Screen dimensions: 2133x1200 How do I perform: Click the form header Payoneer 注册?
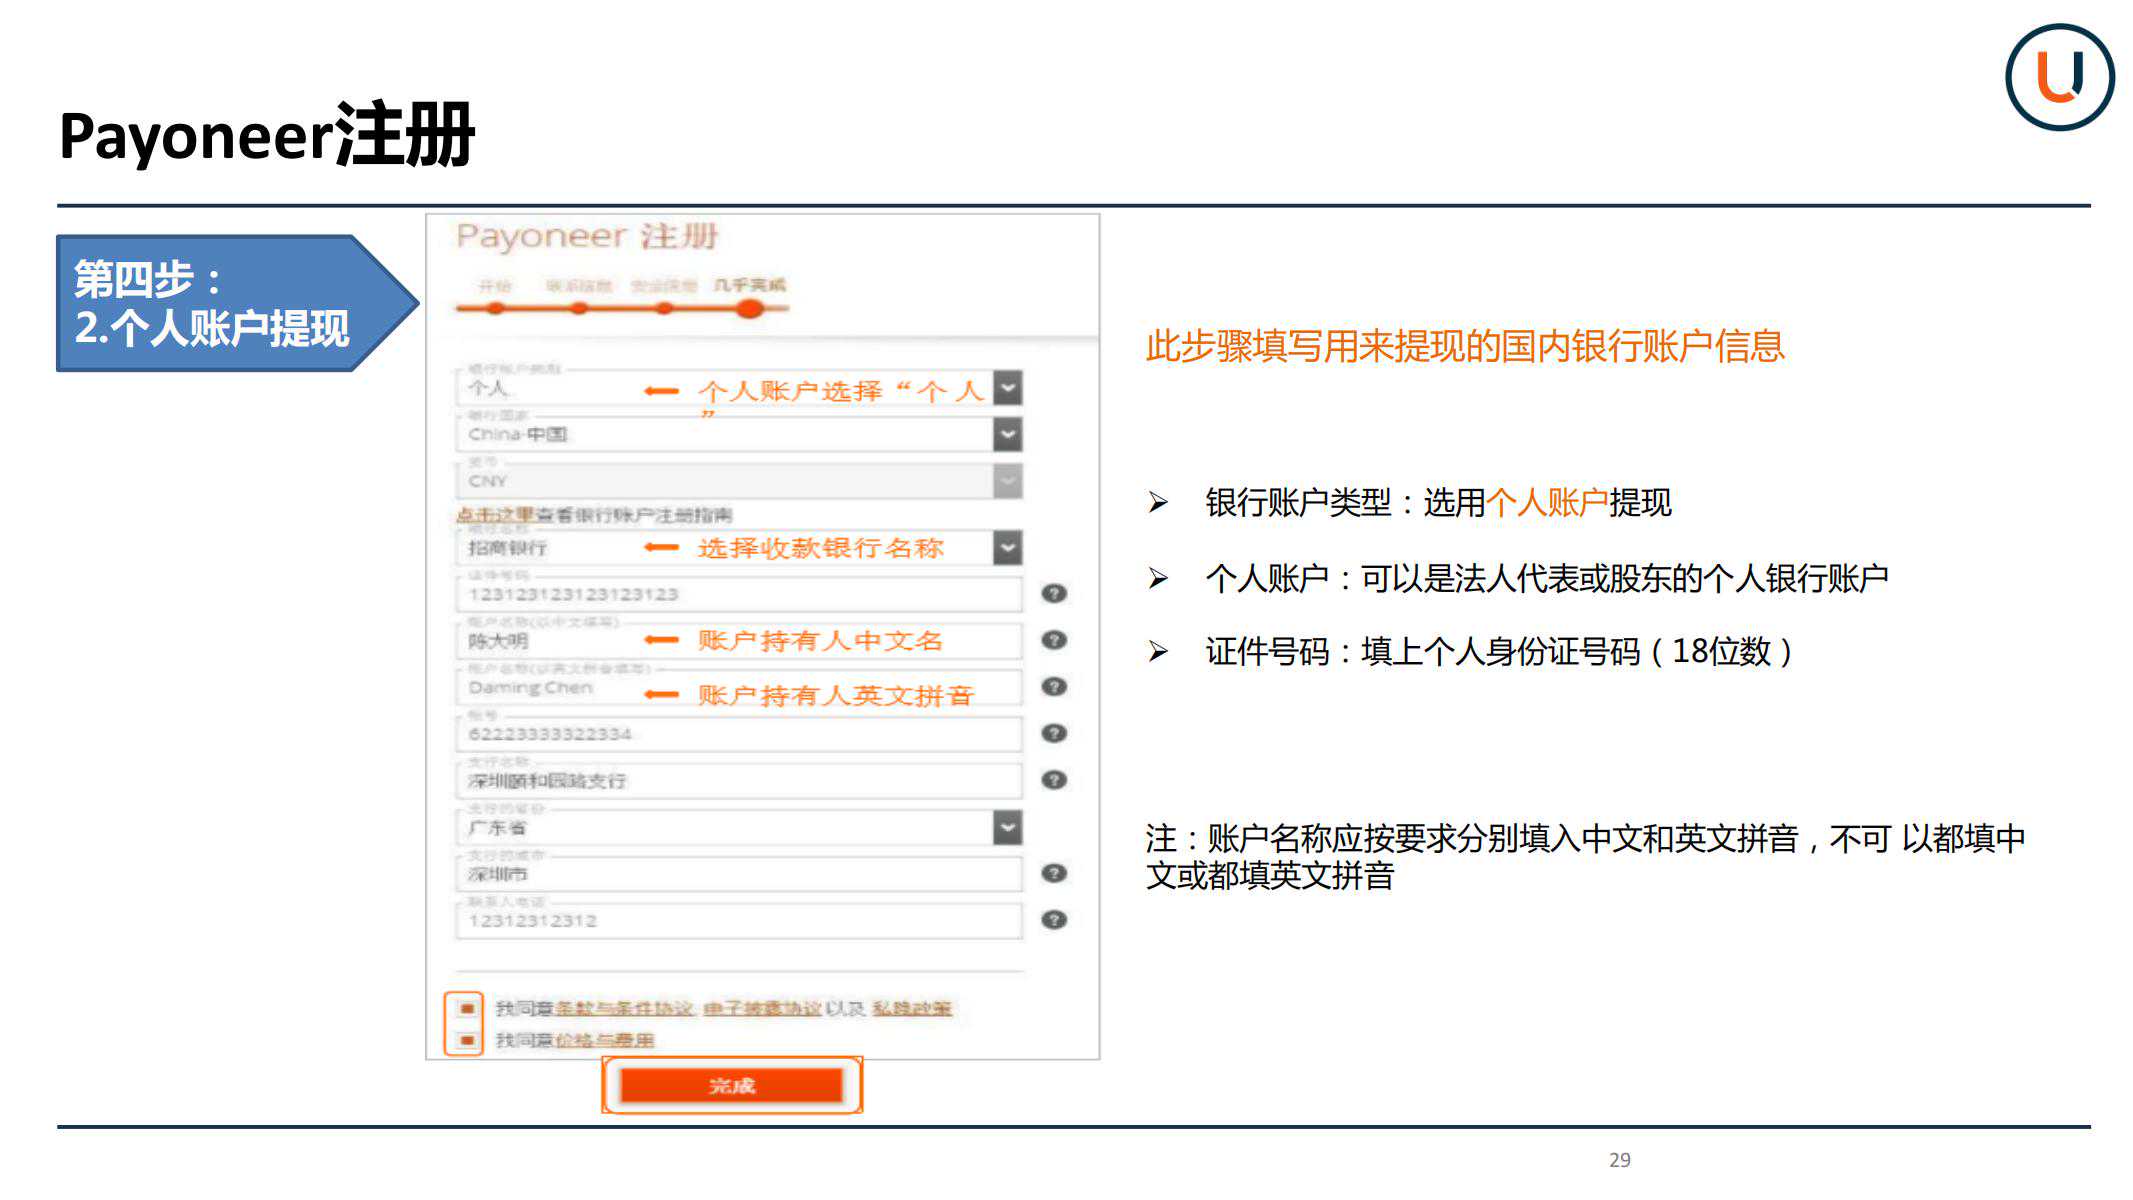(587, 236)
